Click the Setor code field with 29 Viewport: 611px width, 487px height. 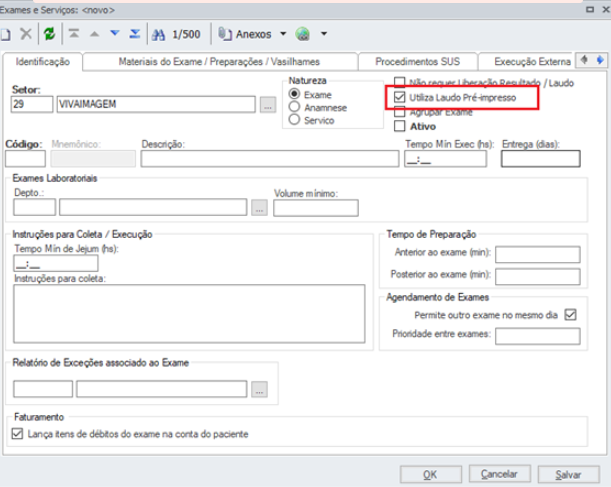click(x=32, y=104)
